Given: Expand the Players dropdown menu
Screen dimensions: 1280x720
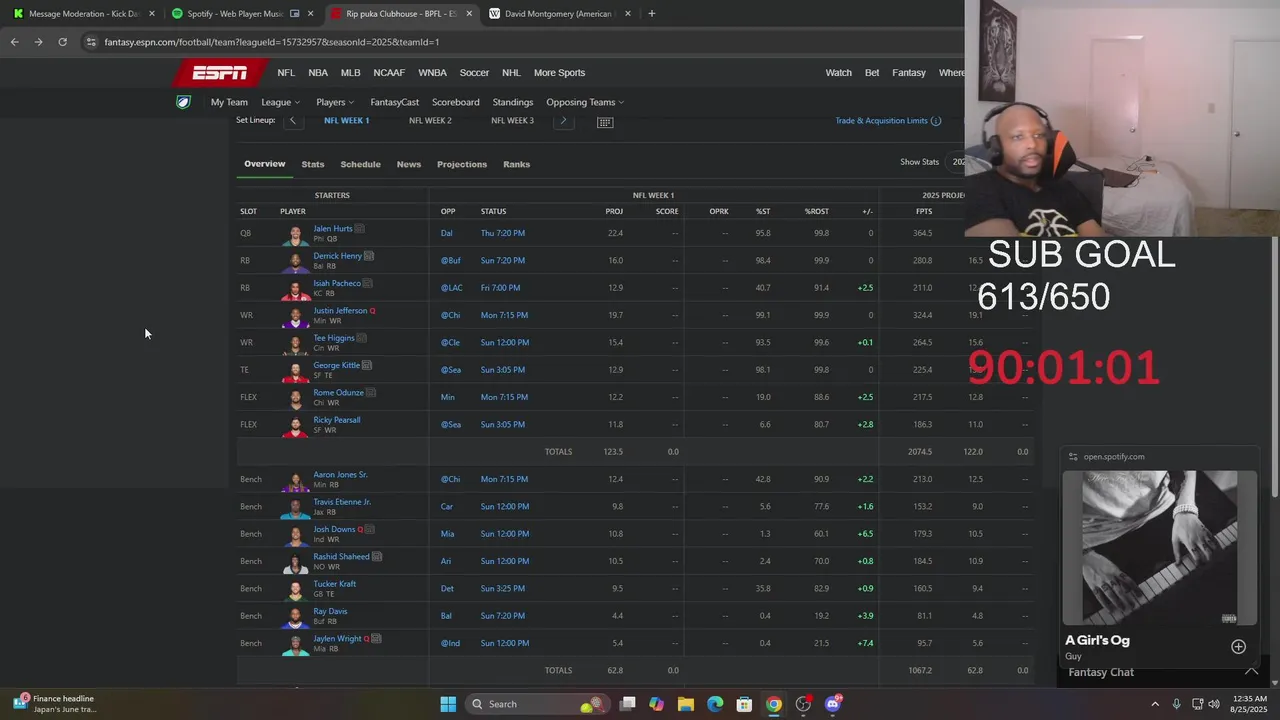Looking at the screenshot, I should pyautogui.click(x=335, y=102).
